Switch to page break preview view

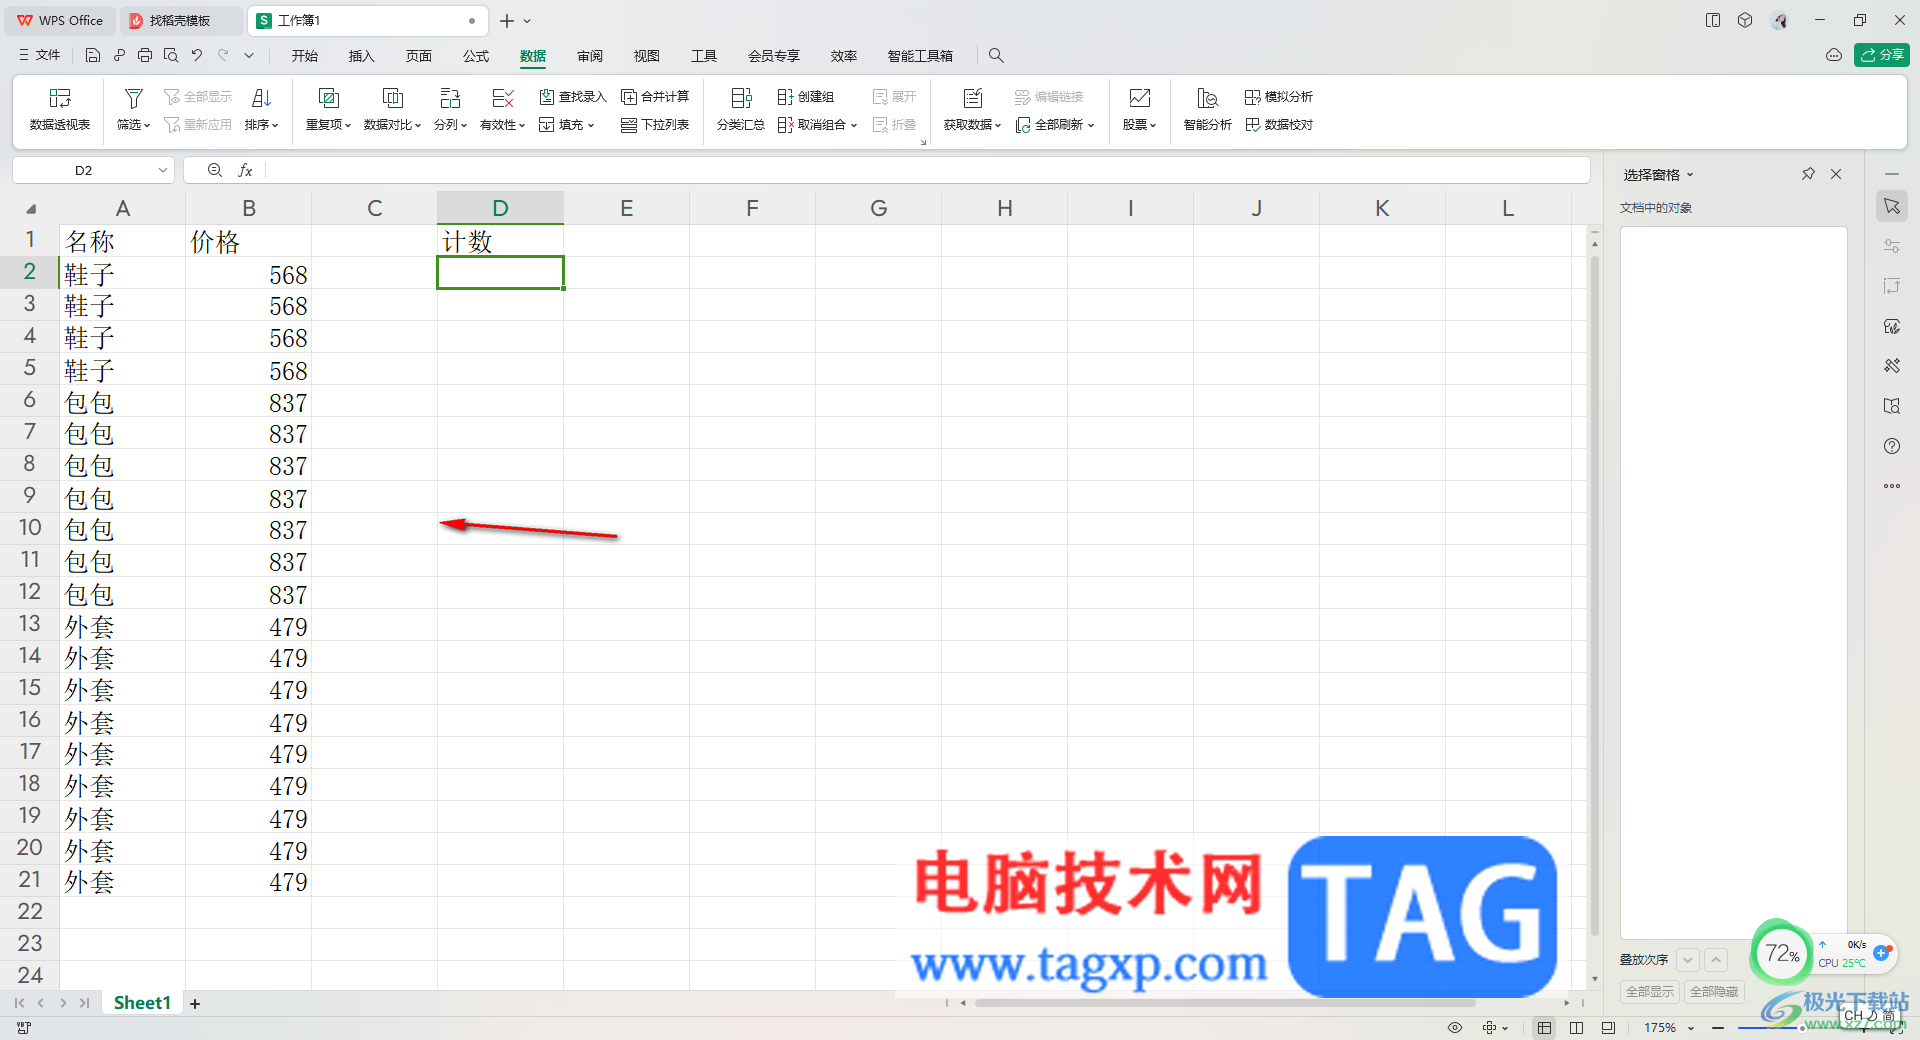[1608, 1028]
